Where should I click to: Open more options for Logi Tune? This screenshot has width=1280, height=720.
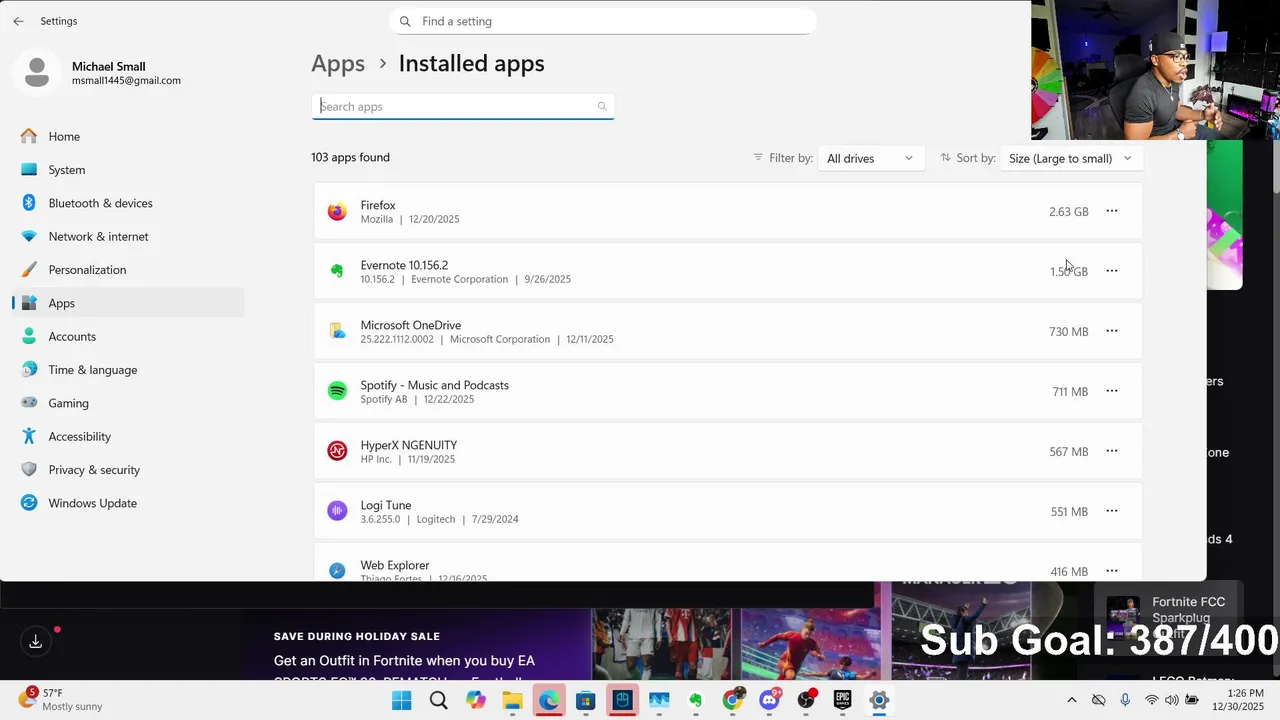click(1112, 511)
